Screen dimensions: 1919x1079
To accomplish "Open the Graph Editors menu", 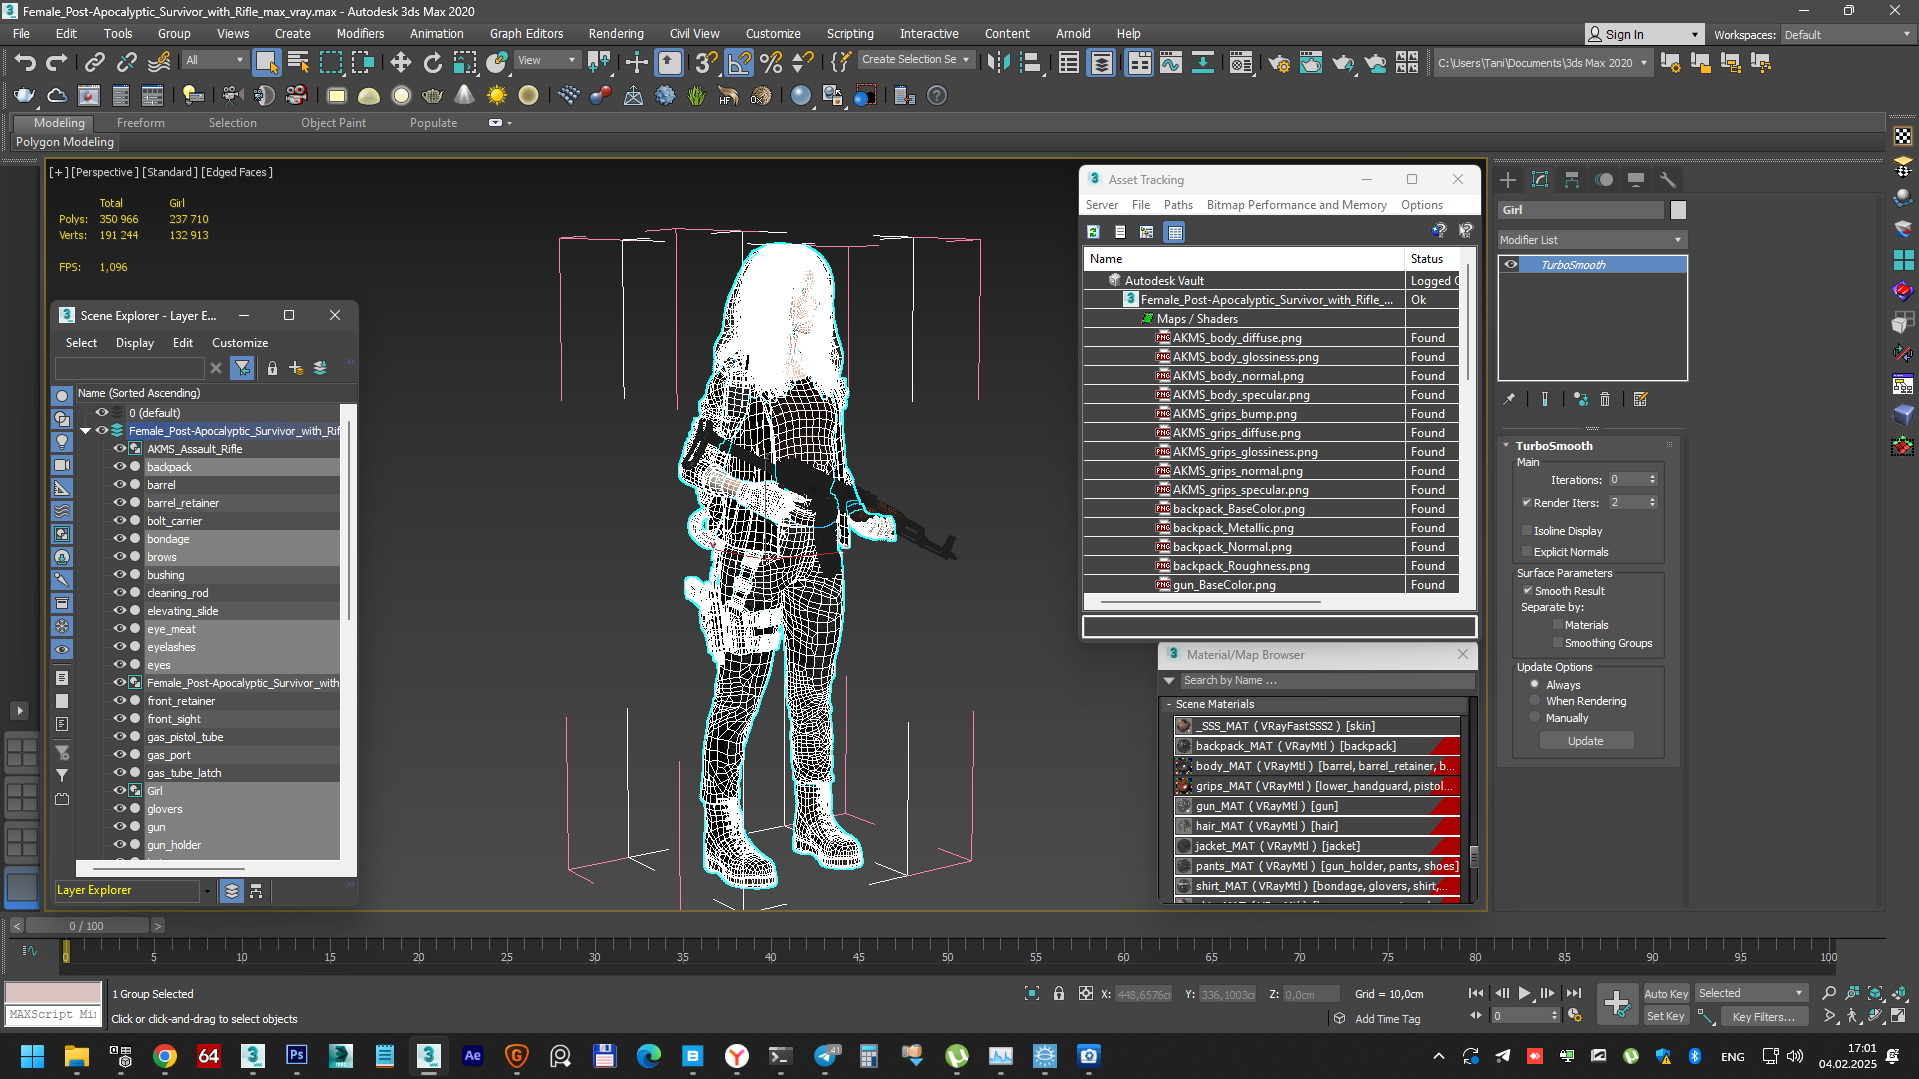I will tap(526, 33).
